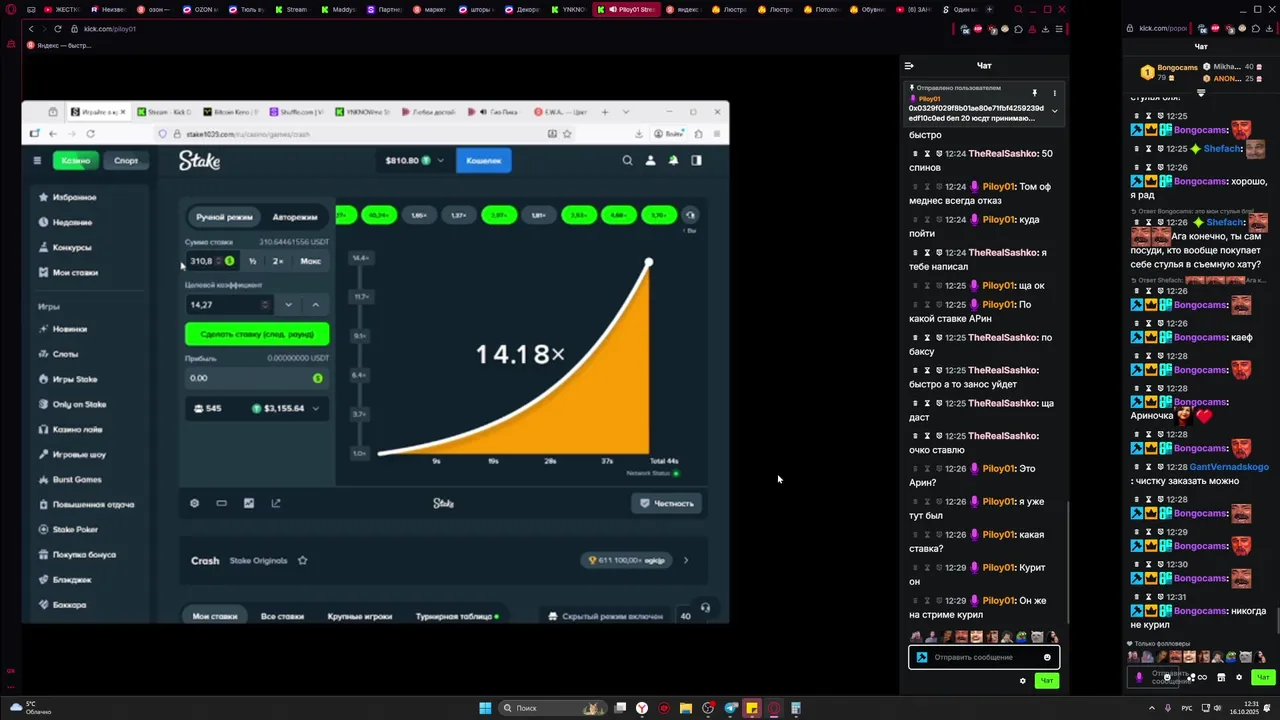Open live stats chart icon under game
This screenshot has width=1280, height=720.
249,503
